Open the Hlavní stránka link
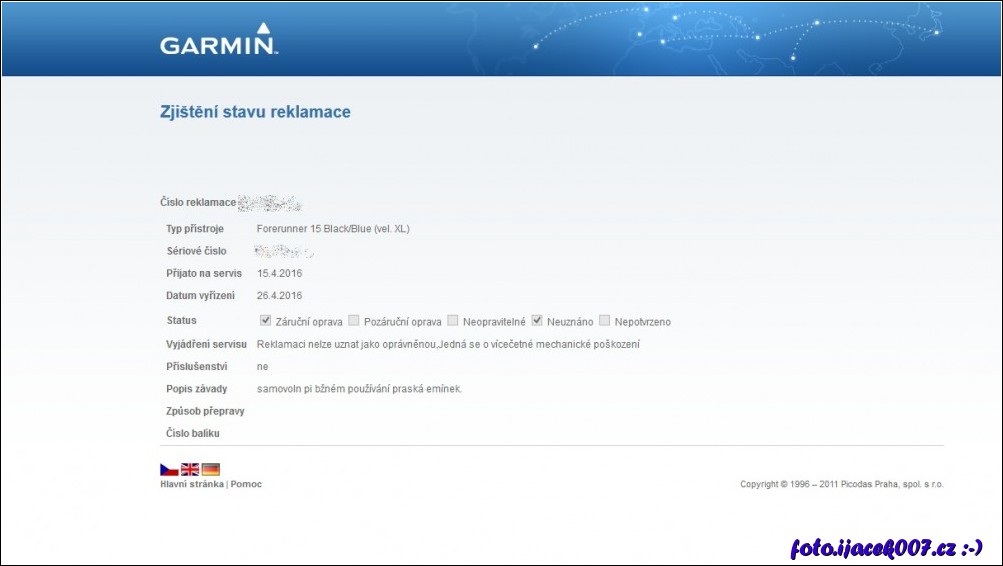1003x566 pixels. (192, 484)
